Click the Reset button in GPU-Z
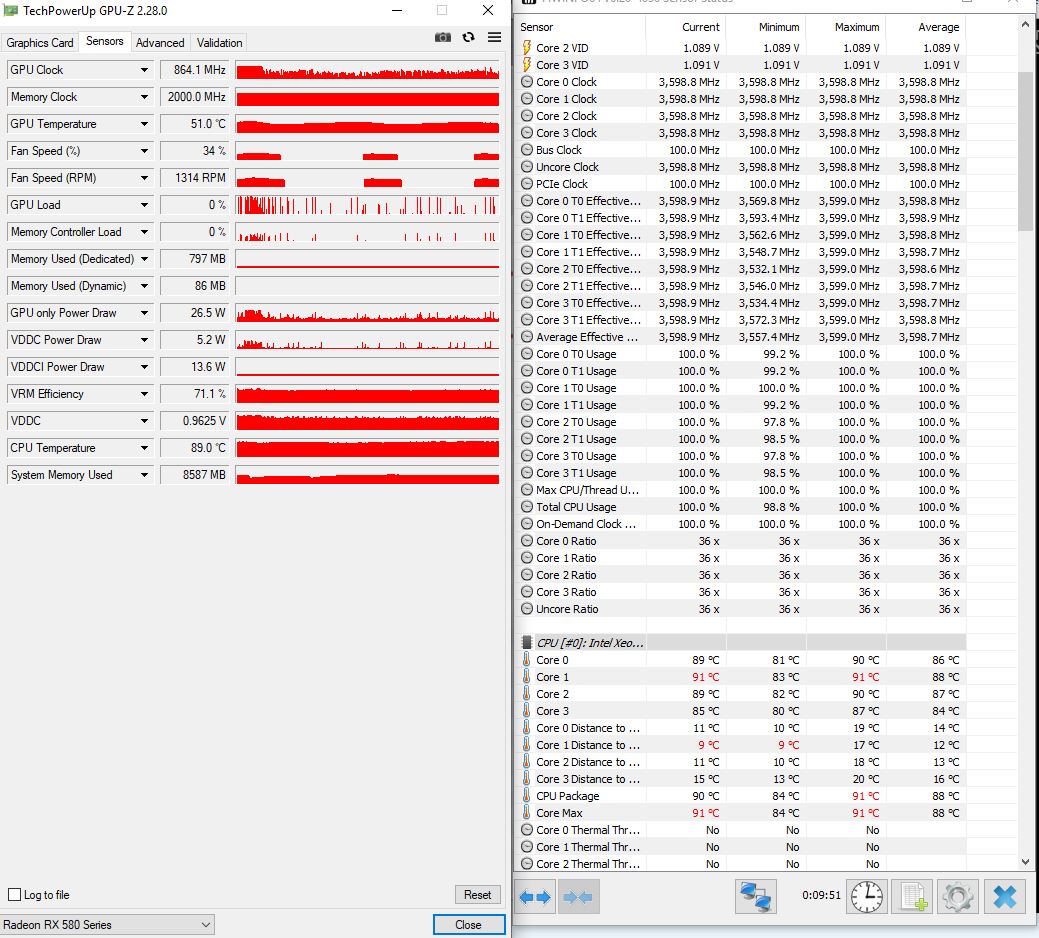This screenshot has width=1039, height=938. [x=478, y=895]
